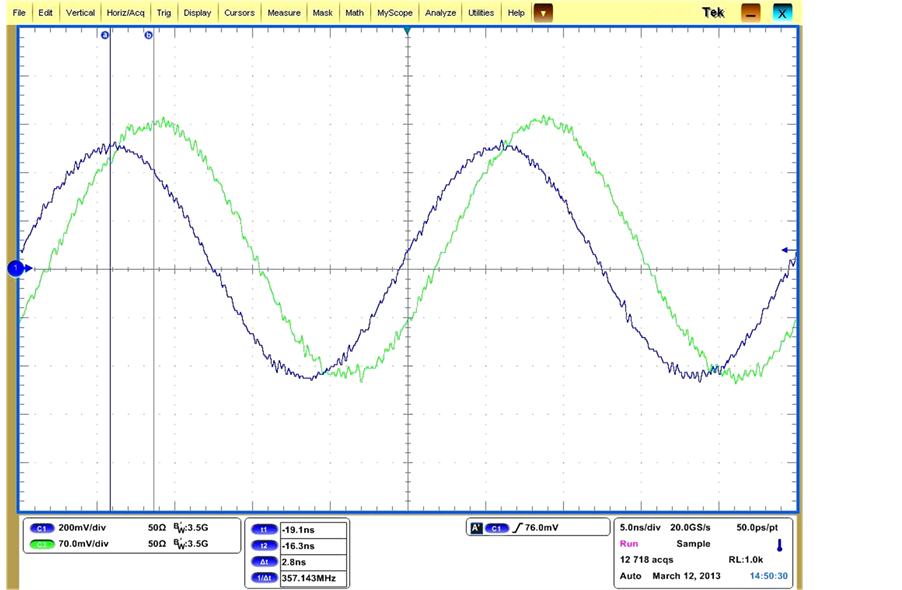The height and width of the screenshot is (590, 902).
Task: Click the C1 trigger source badge
Action: click(x=496, y=528)
